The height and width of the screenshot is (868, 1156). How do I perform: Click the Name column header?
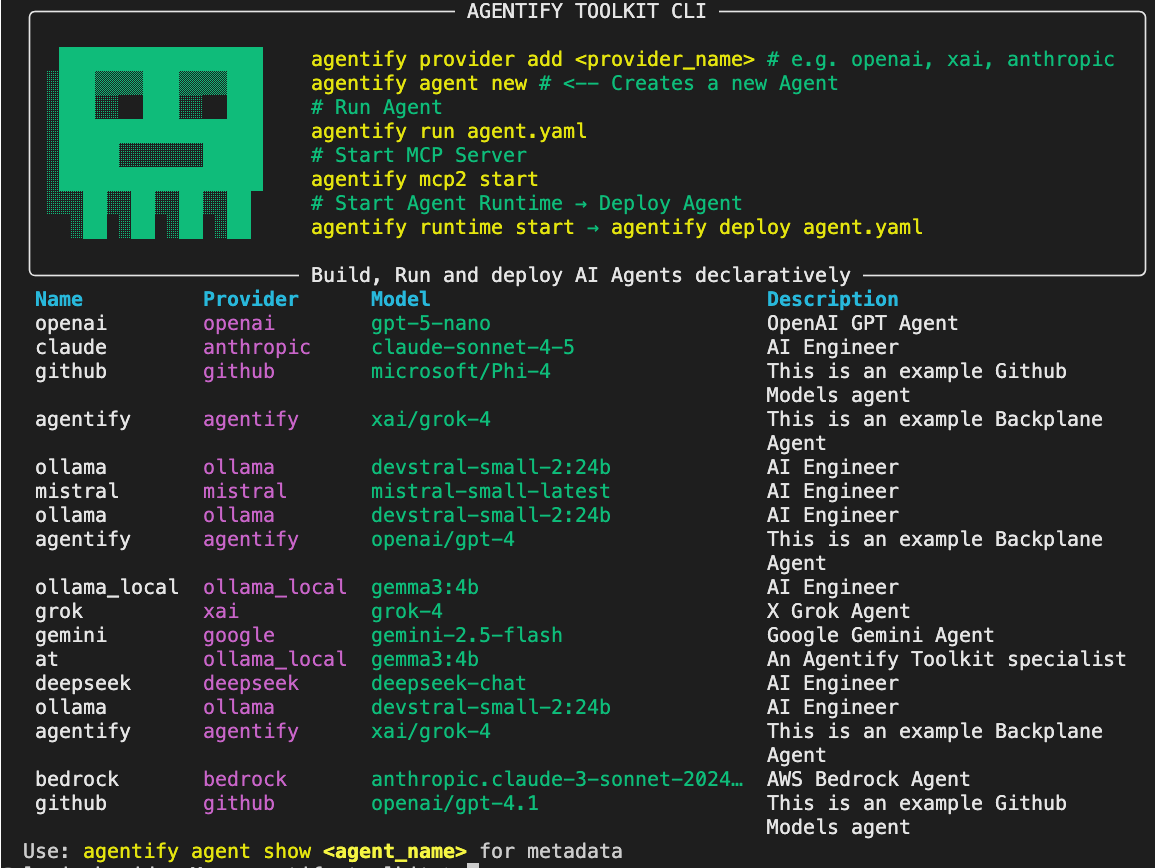pyautogui.click(x=59, y=299)
